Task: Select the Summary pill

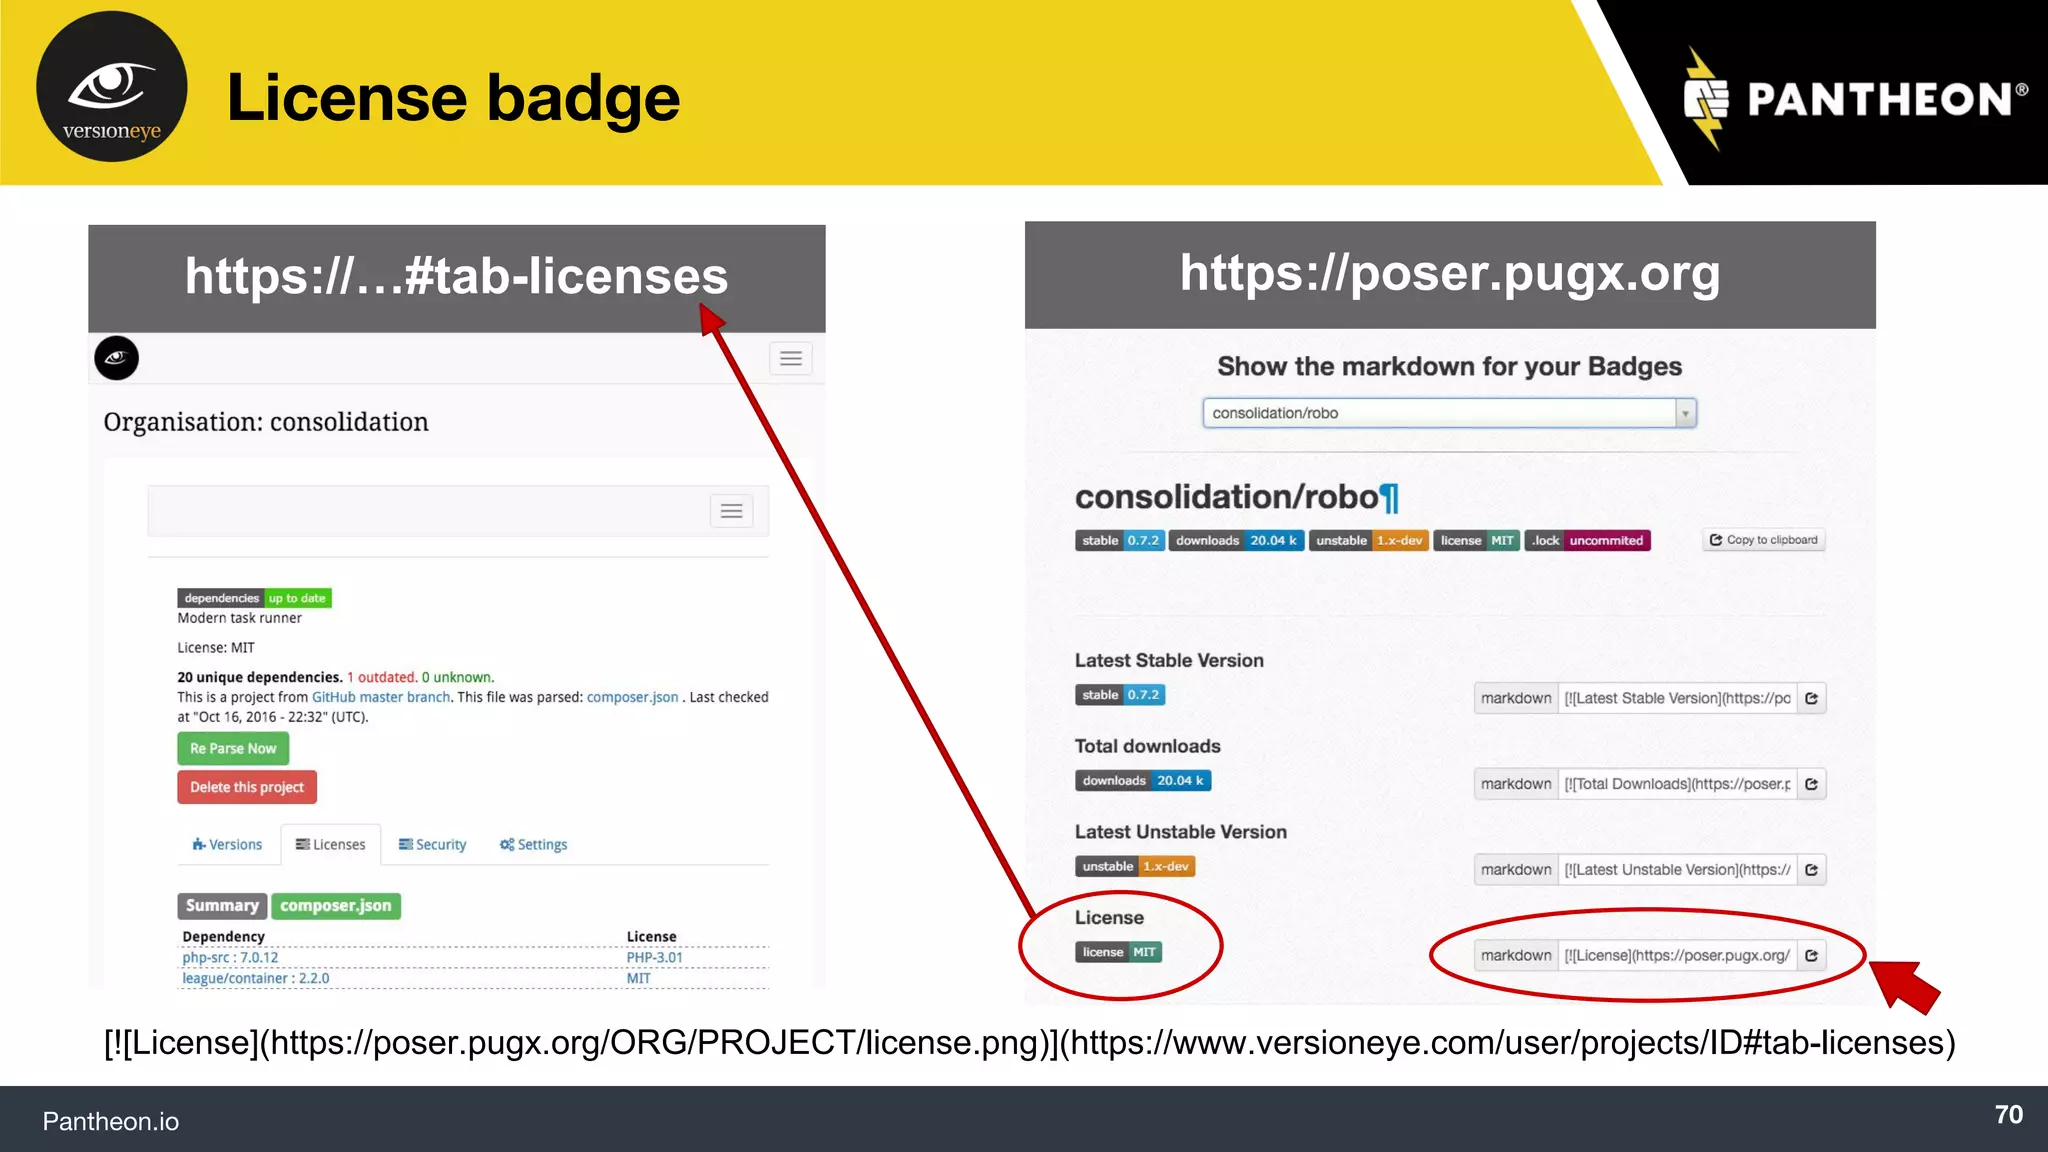Action: 222,906
